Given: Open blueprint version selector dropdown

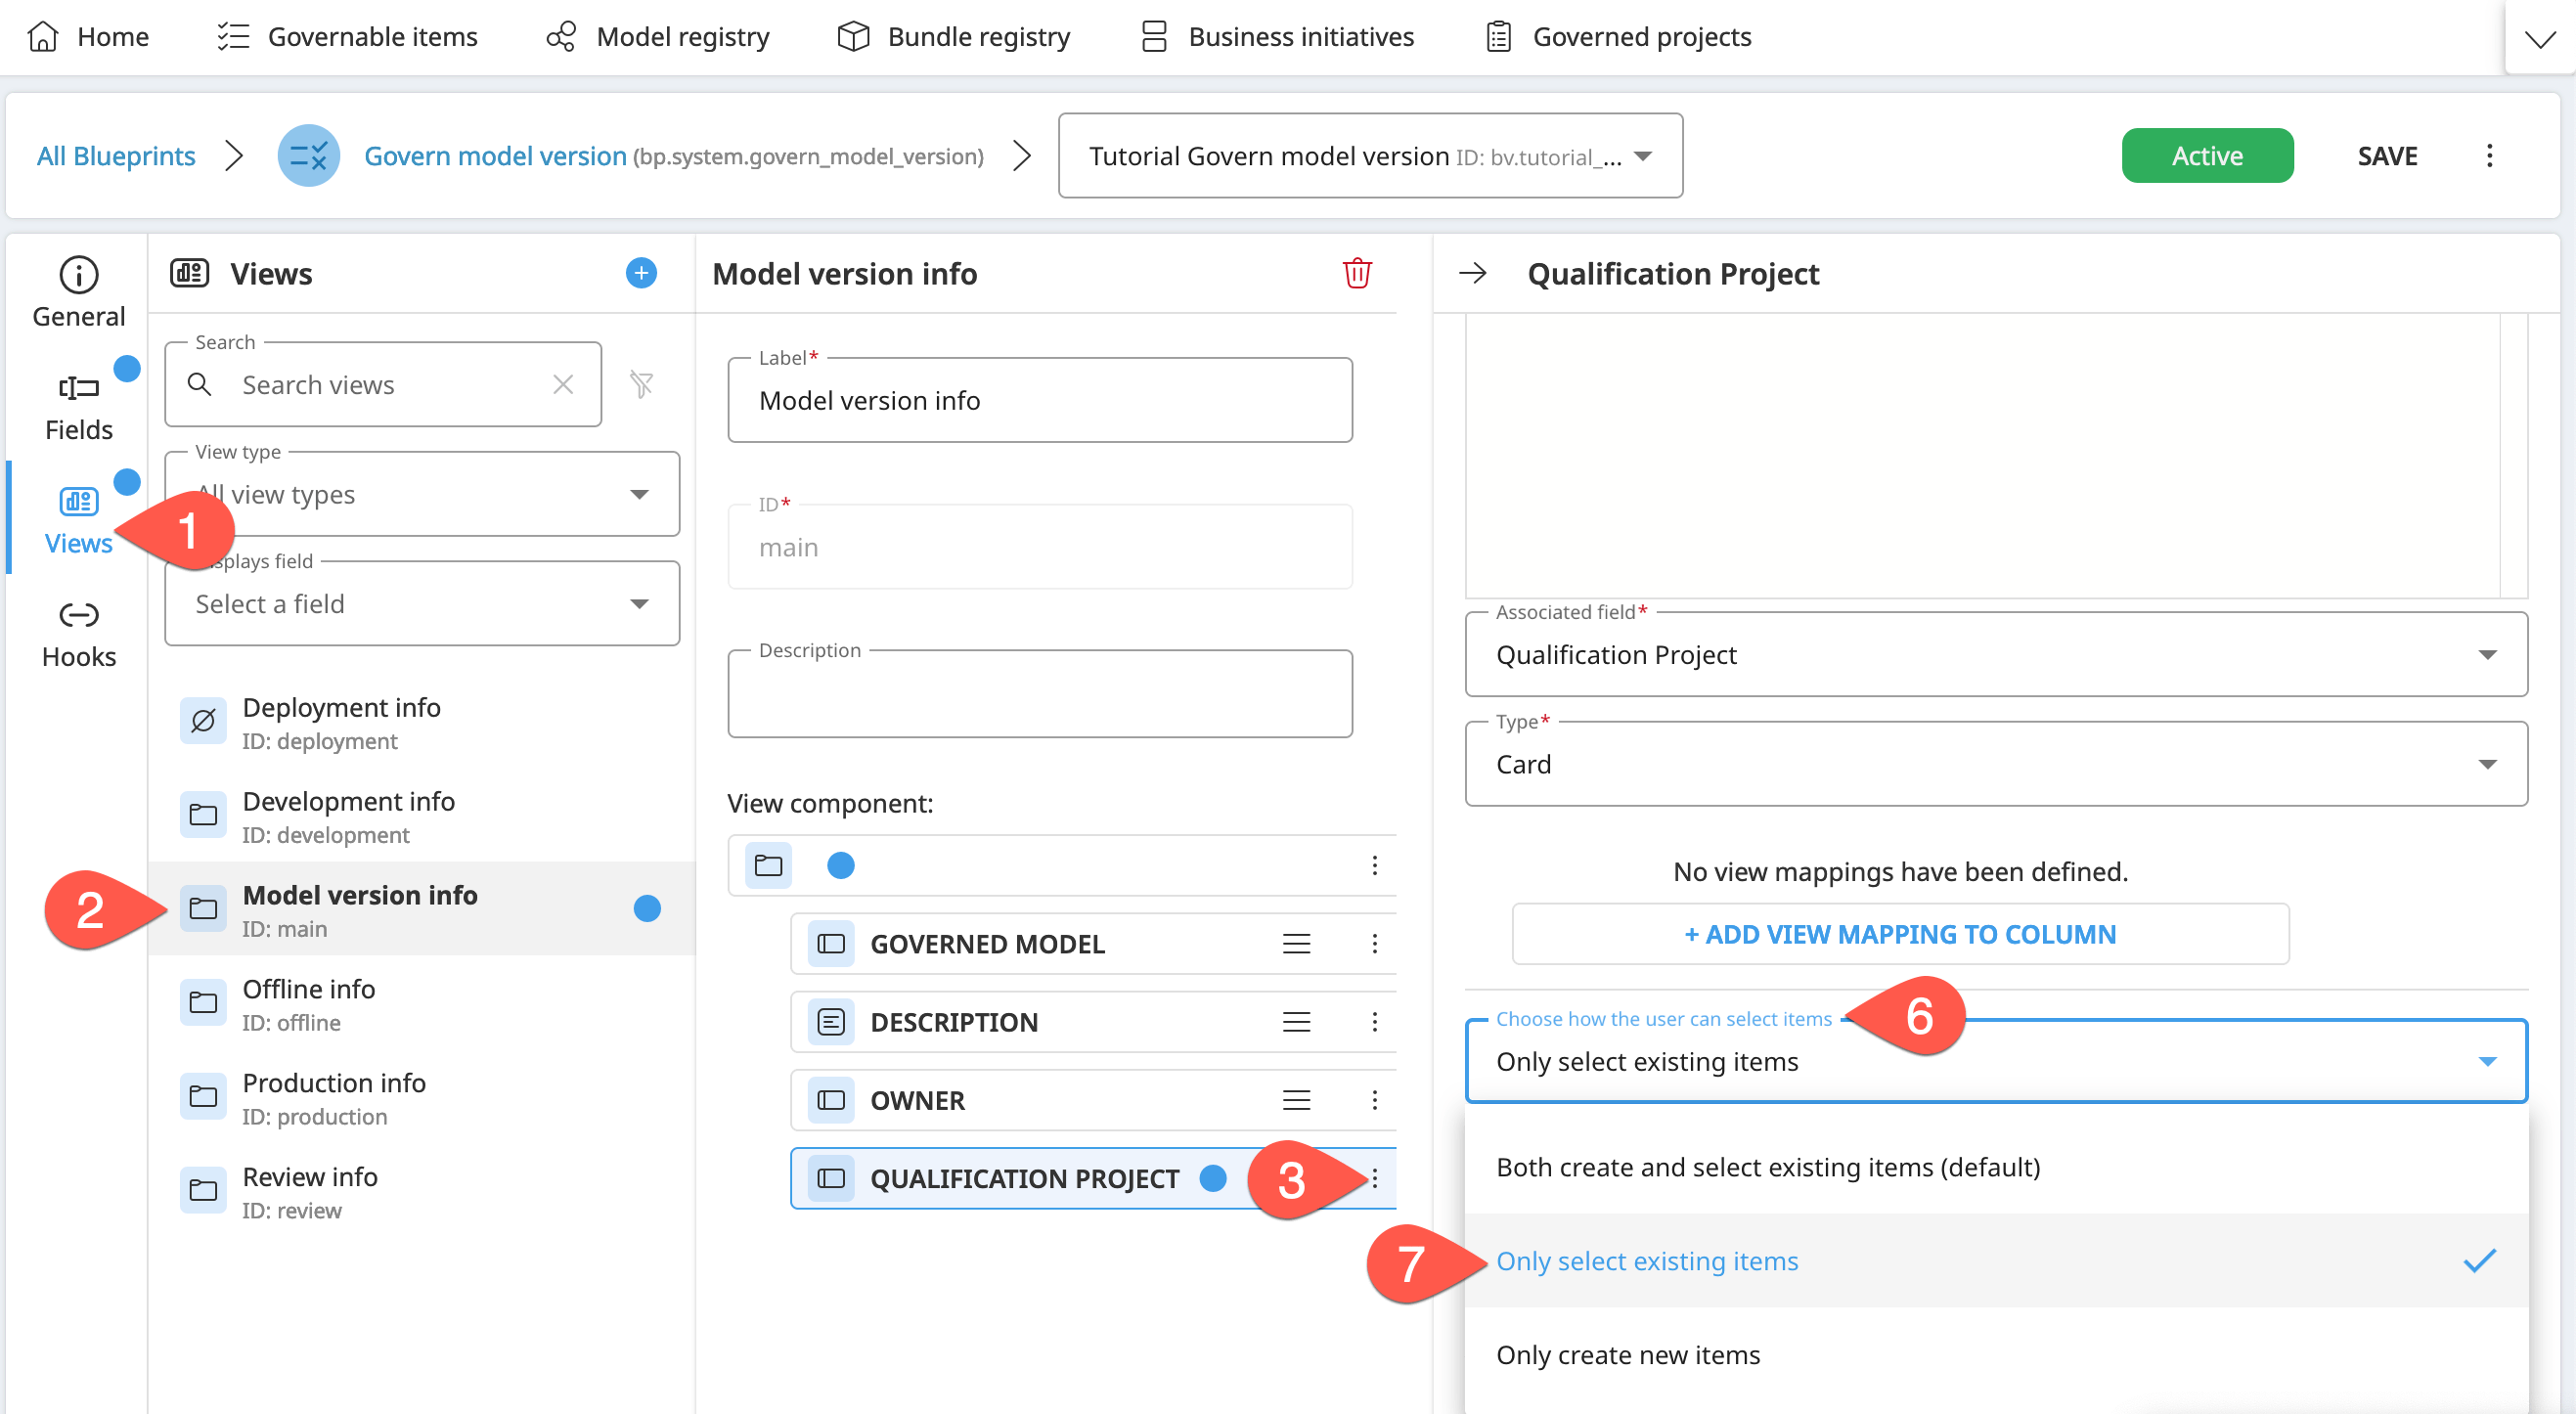Looking at the screenshot, I should [x=1370, y=156].
